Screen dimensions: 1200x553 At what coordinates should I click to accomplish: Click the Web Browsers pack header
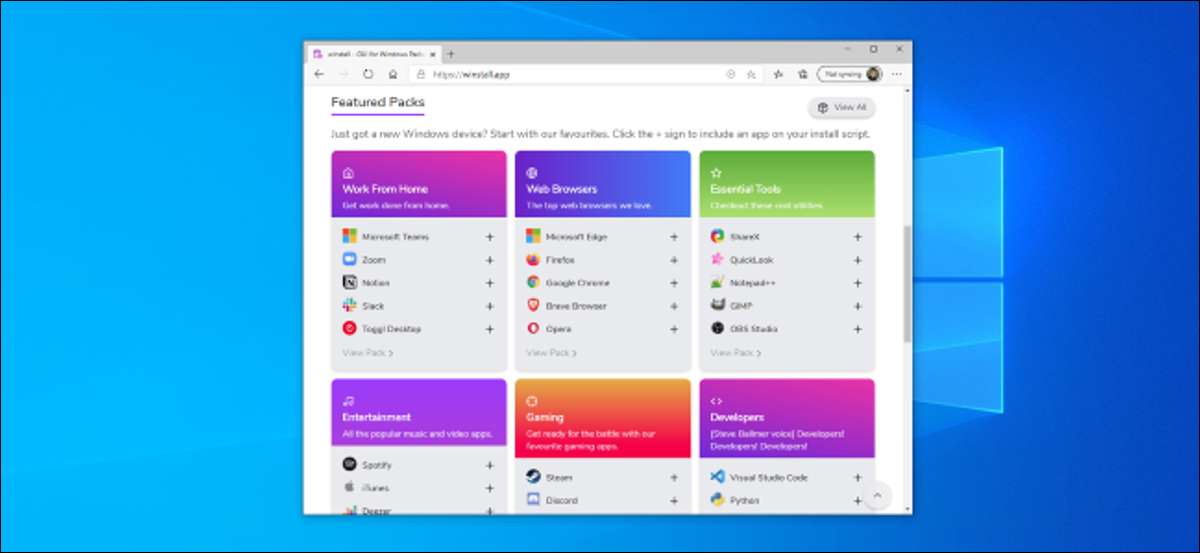click(603, 184)
